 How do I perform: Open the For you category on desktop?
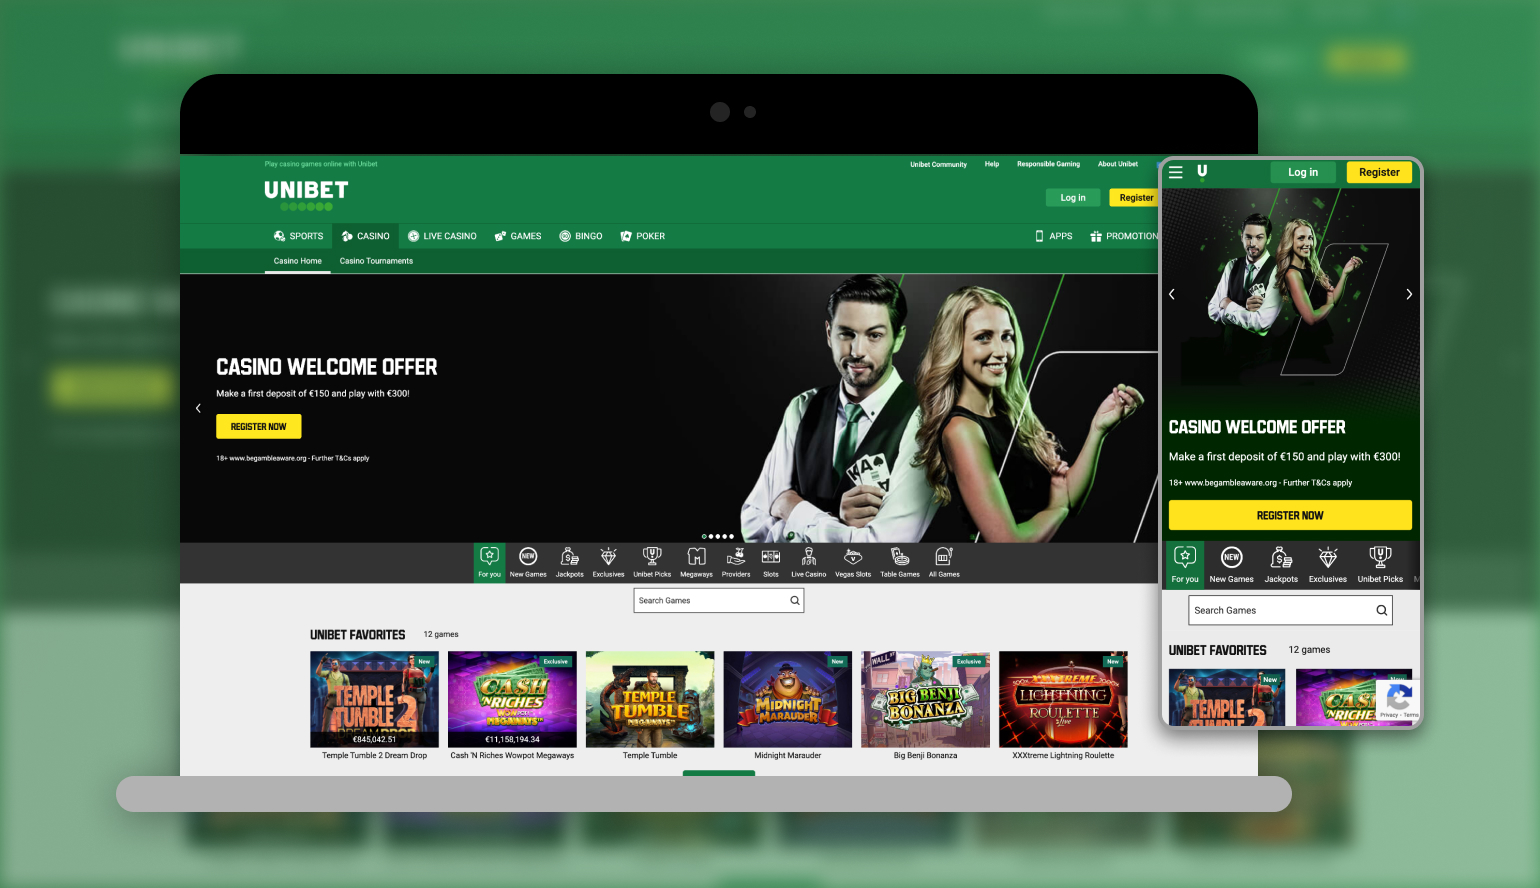tap(489, 562)
